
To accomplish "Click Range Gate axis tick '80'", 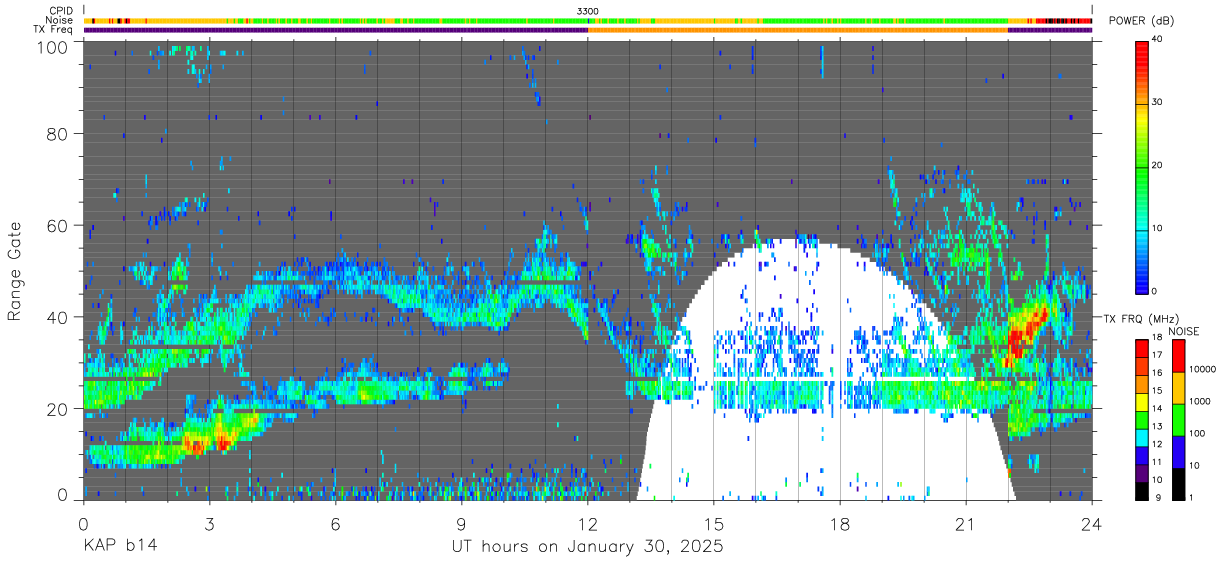I will point(57,133).
